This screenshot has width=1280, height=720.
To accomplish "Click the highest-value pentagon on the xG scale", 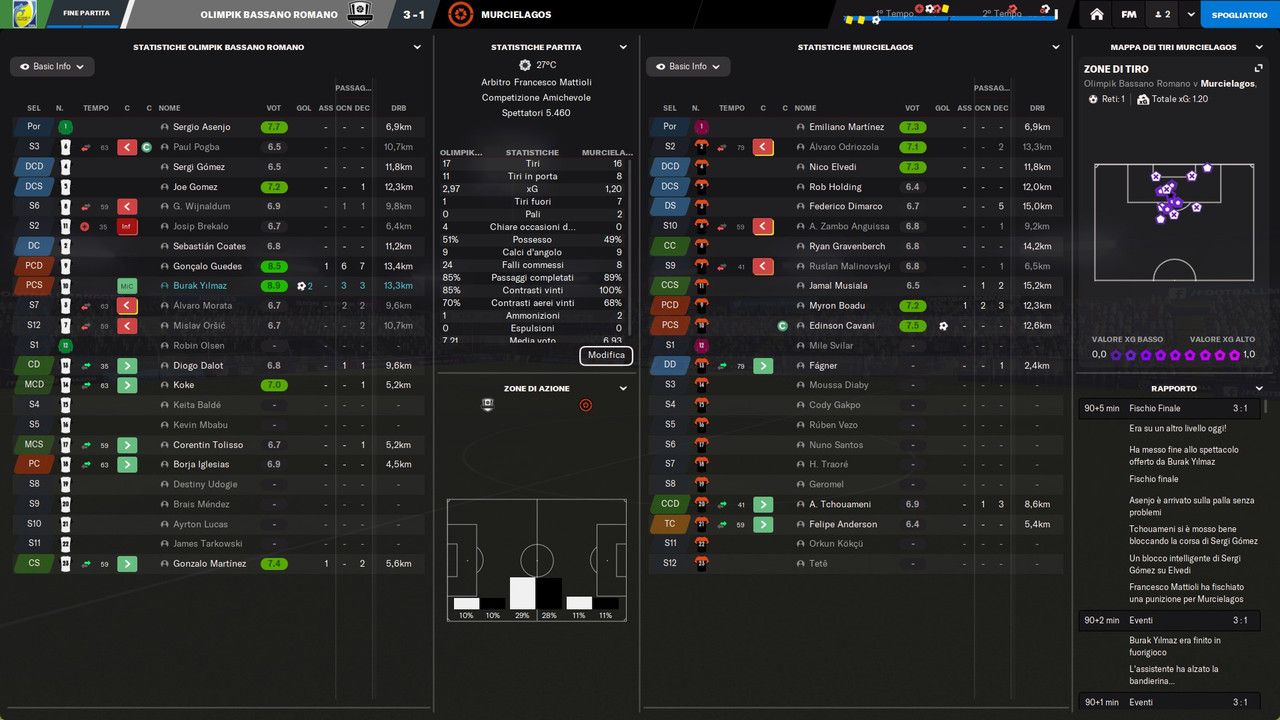I will coord(1235,355).
